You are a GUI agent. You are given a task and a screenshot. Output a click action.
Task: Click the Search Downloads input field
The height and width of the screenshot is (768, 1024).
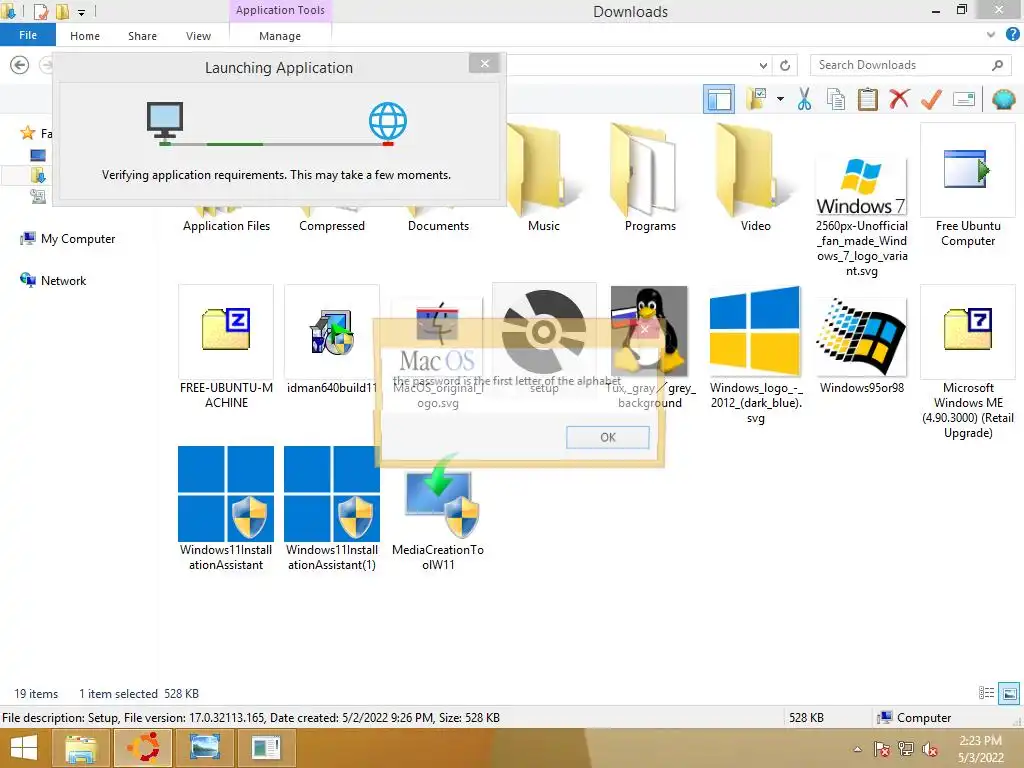click(909, 65)
